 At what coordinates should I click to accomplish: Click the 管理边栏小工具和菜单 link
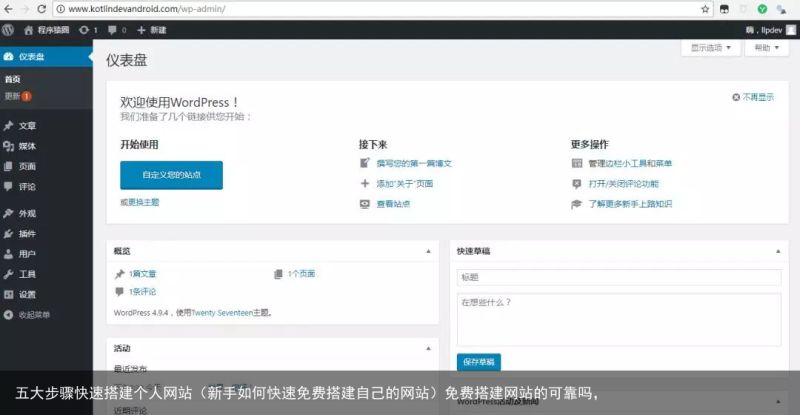coord(630,163)
